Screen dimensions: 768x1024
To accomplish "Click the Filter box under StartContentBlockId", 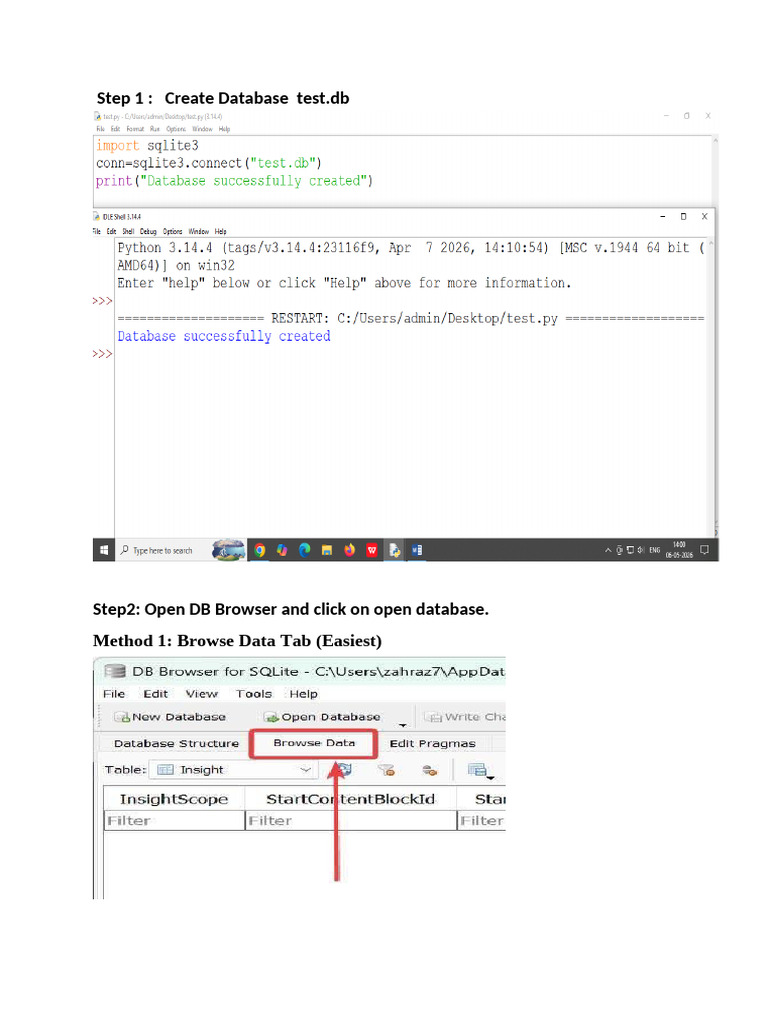I will [351, 820].
